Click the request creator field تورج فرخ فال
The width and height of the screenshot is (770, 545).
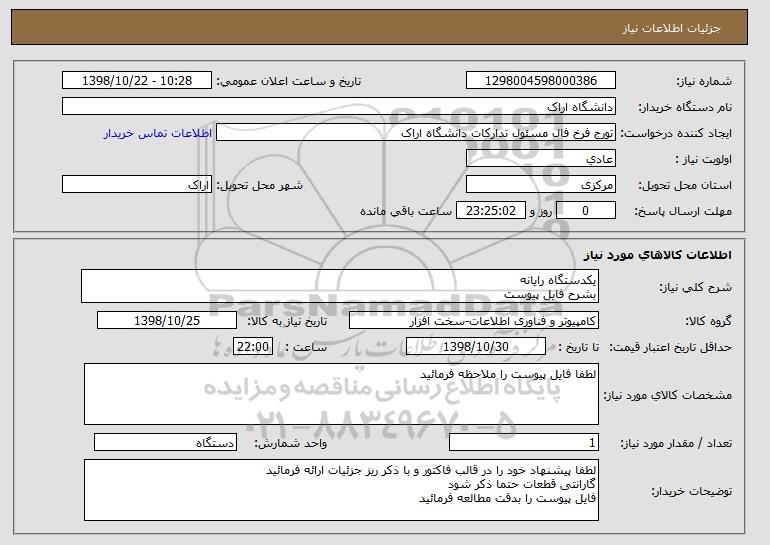(416, 133)
